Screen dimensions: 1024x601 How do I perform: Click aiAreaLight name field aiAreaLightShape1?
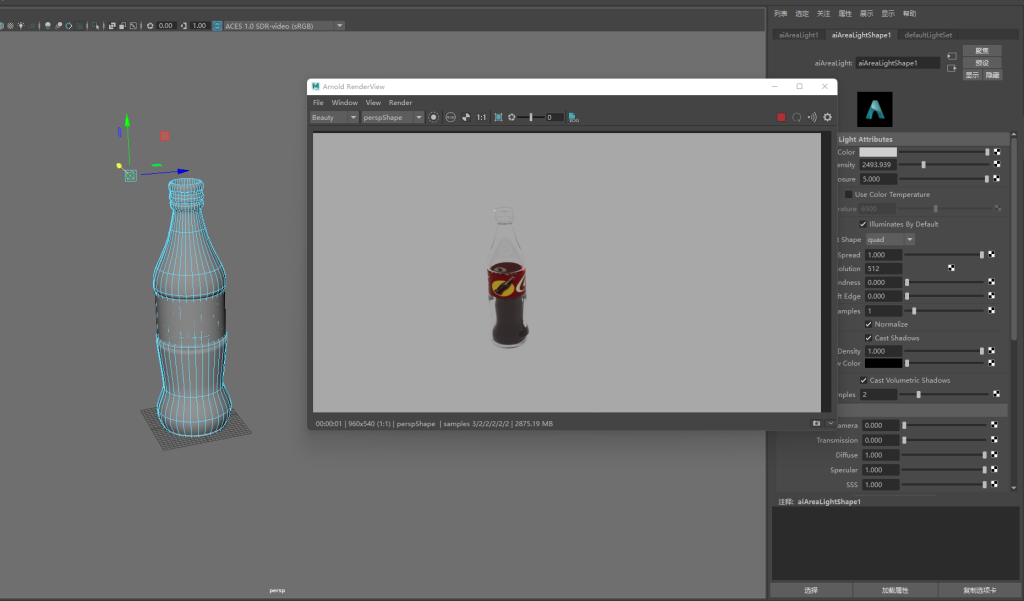click(897, 63)
